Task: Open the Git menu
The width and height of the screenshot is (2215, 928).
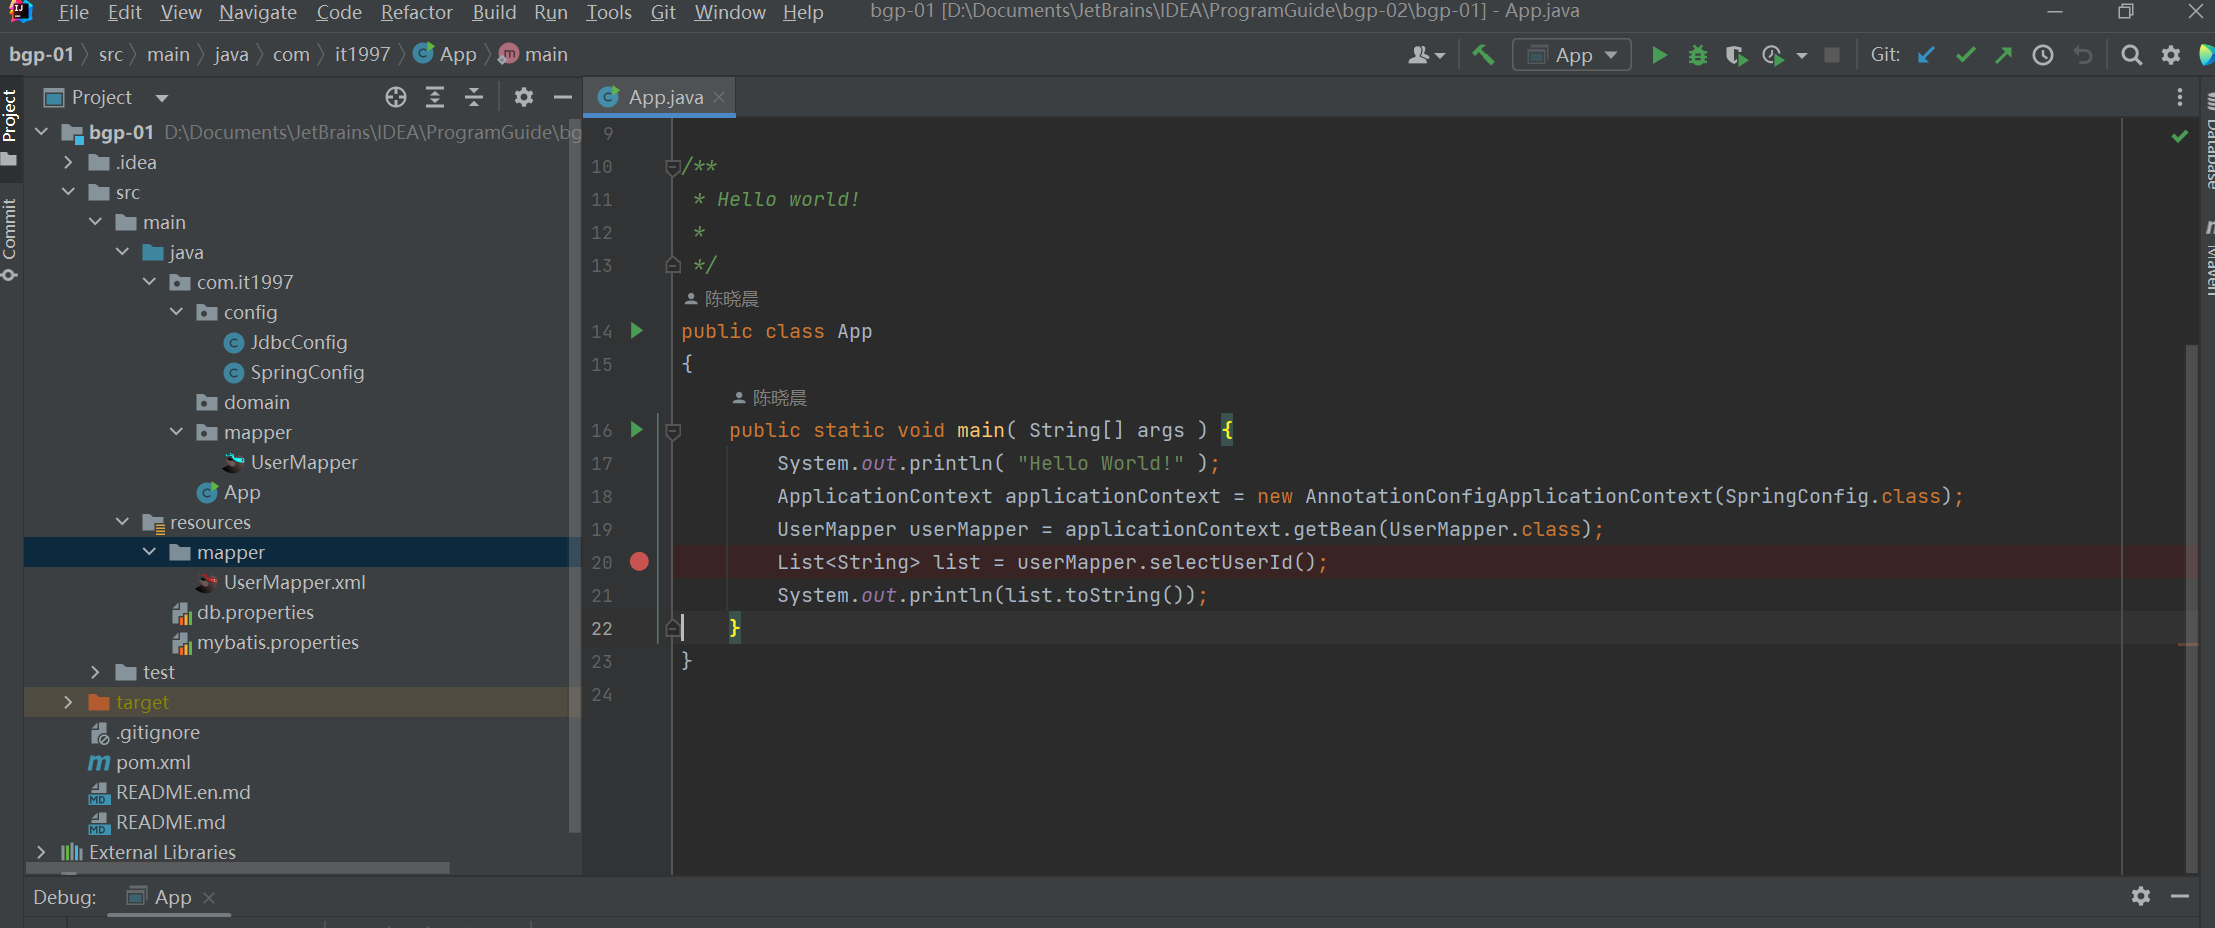Action: (663, 12)
